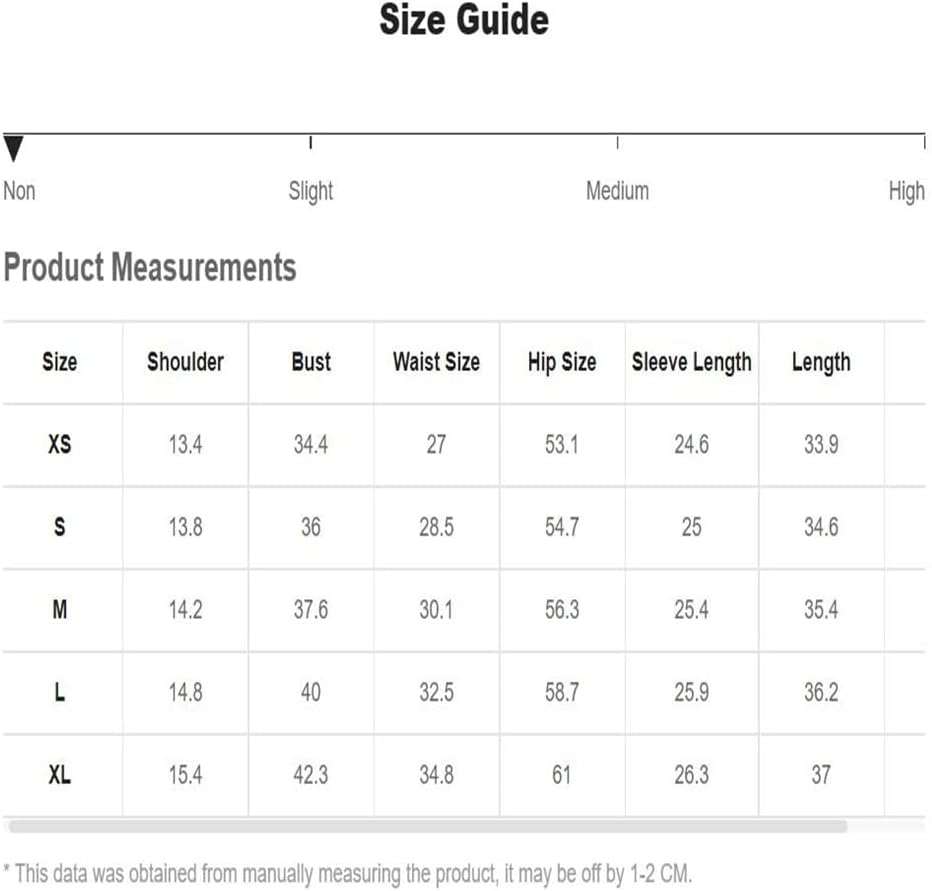This screenshot has width=932, height=891.
Task: Click the Length column header
Action: click(821, 362)
